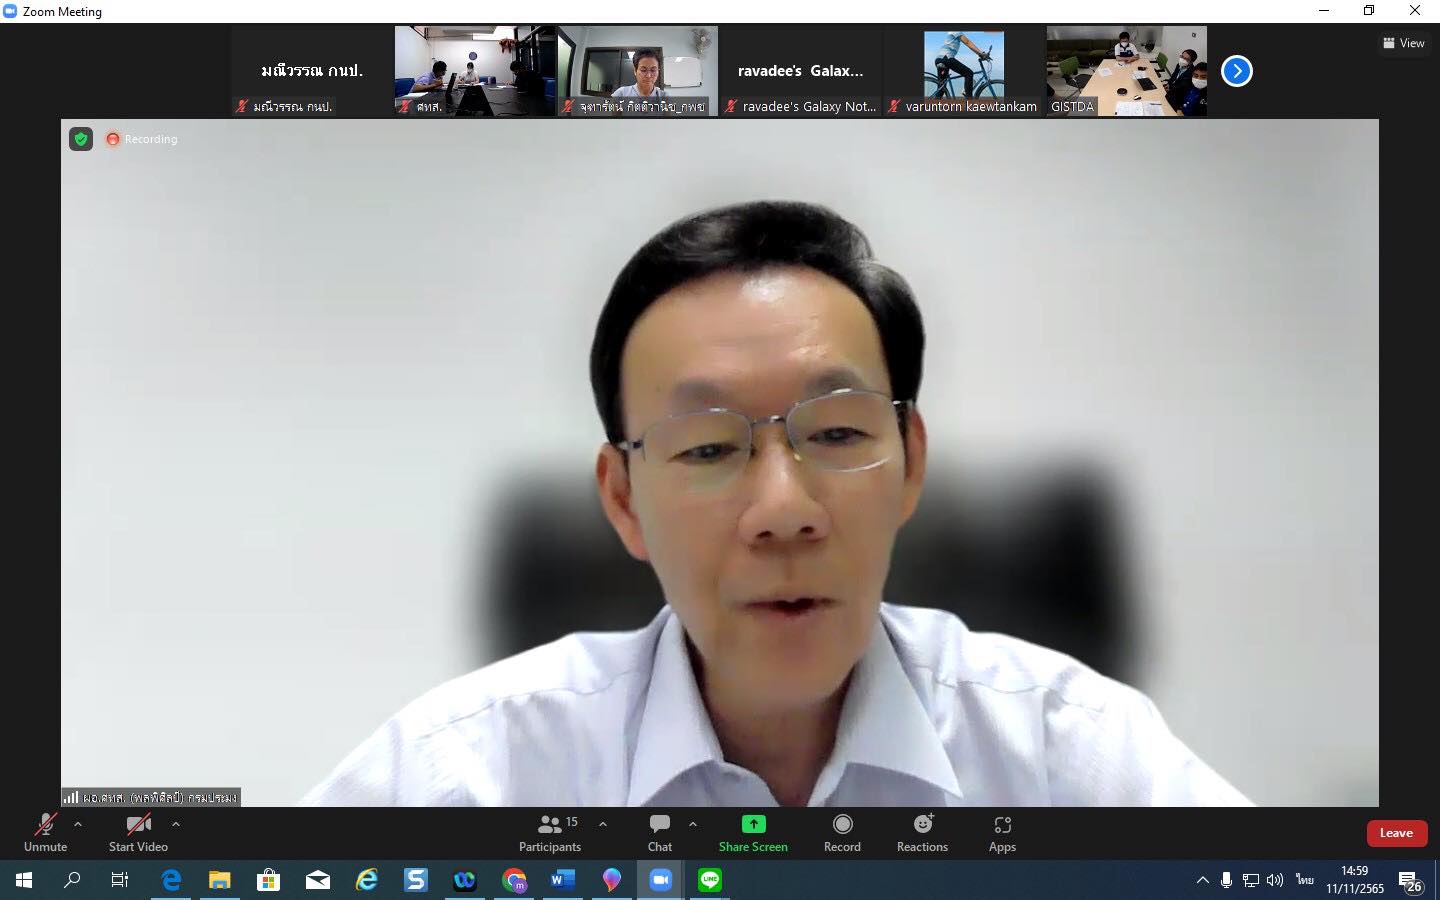Image resolution: width=1440 pixels, height=900 pixels.
Task: Open Zoom Apps
Action: [1002, 833]
